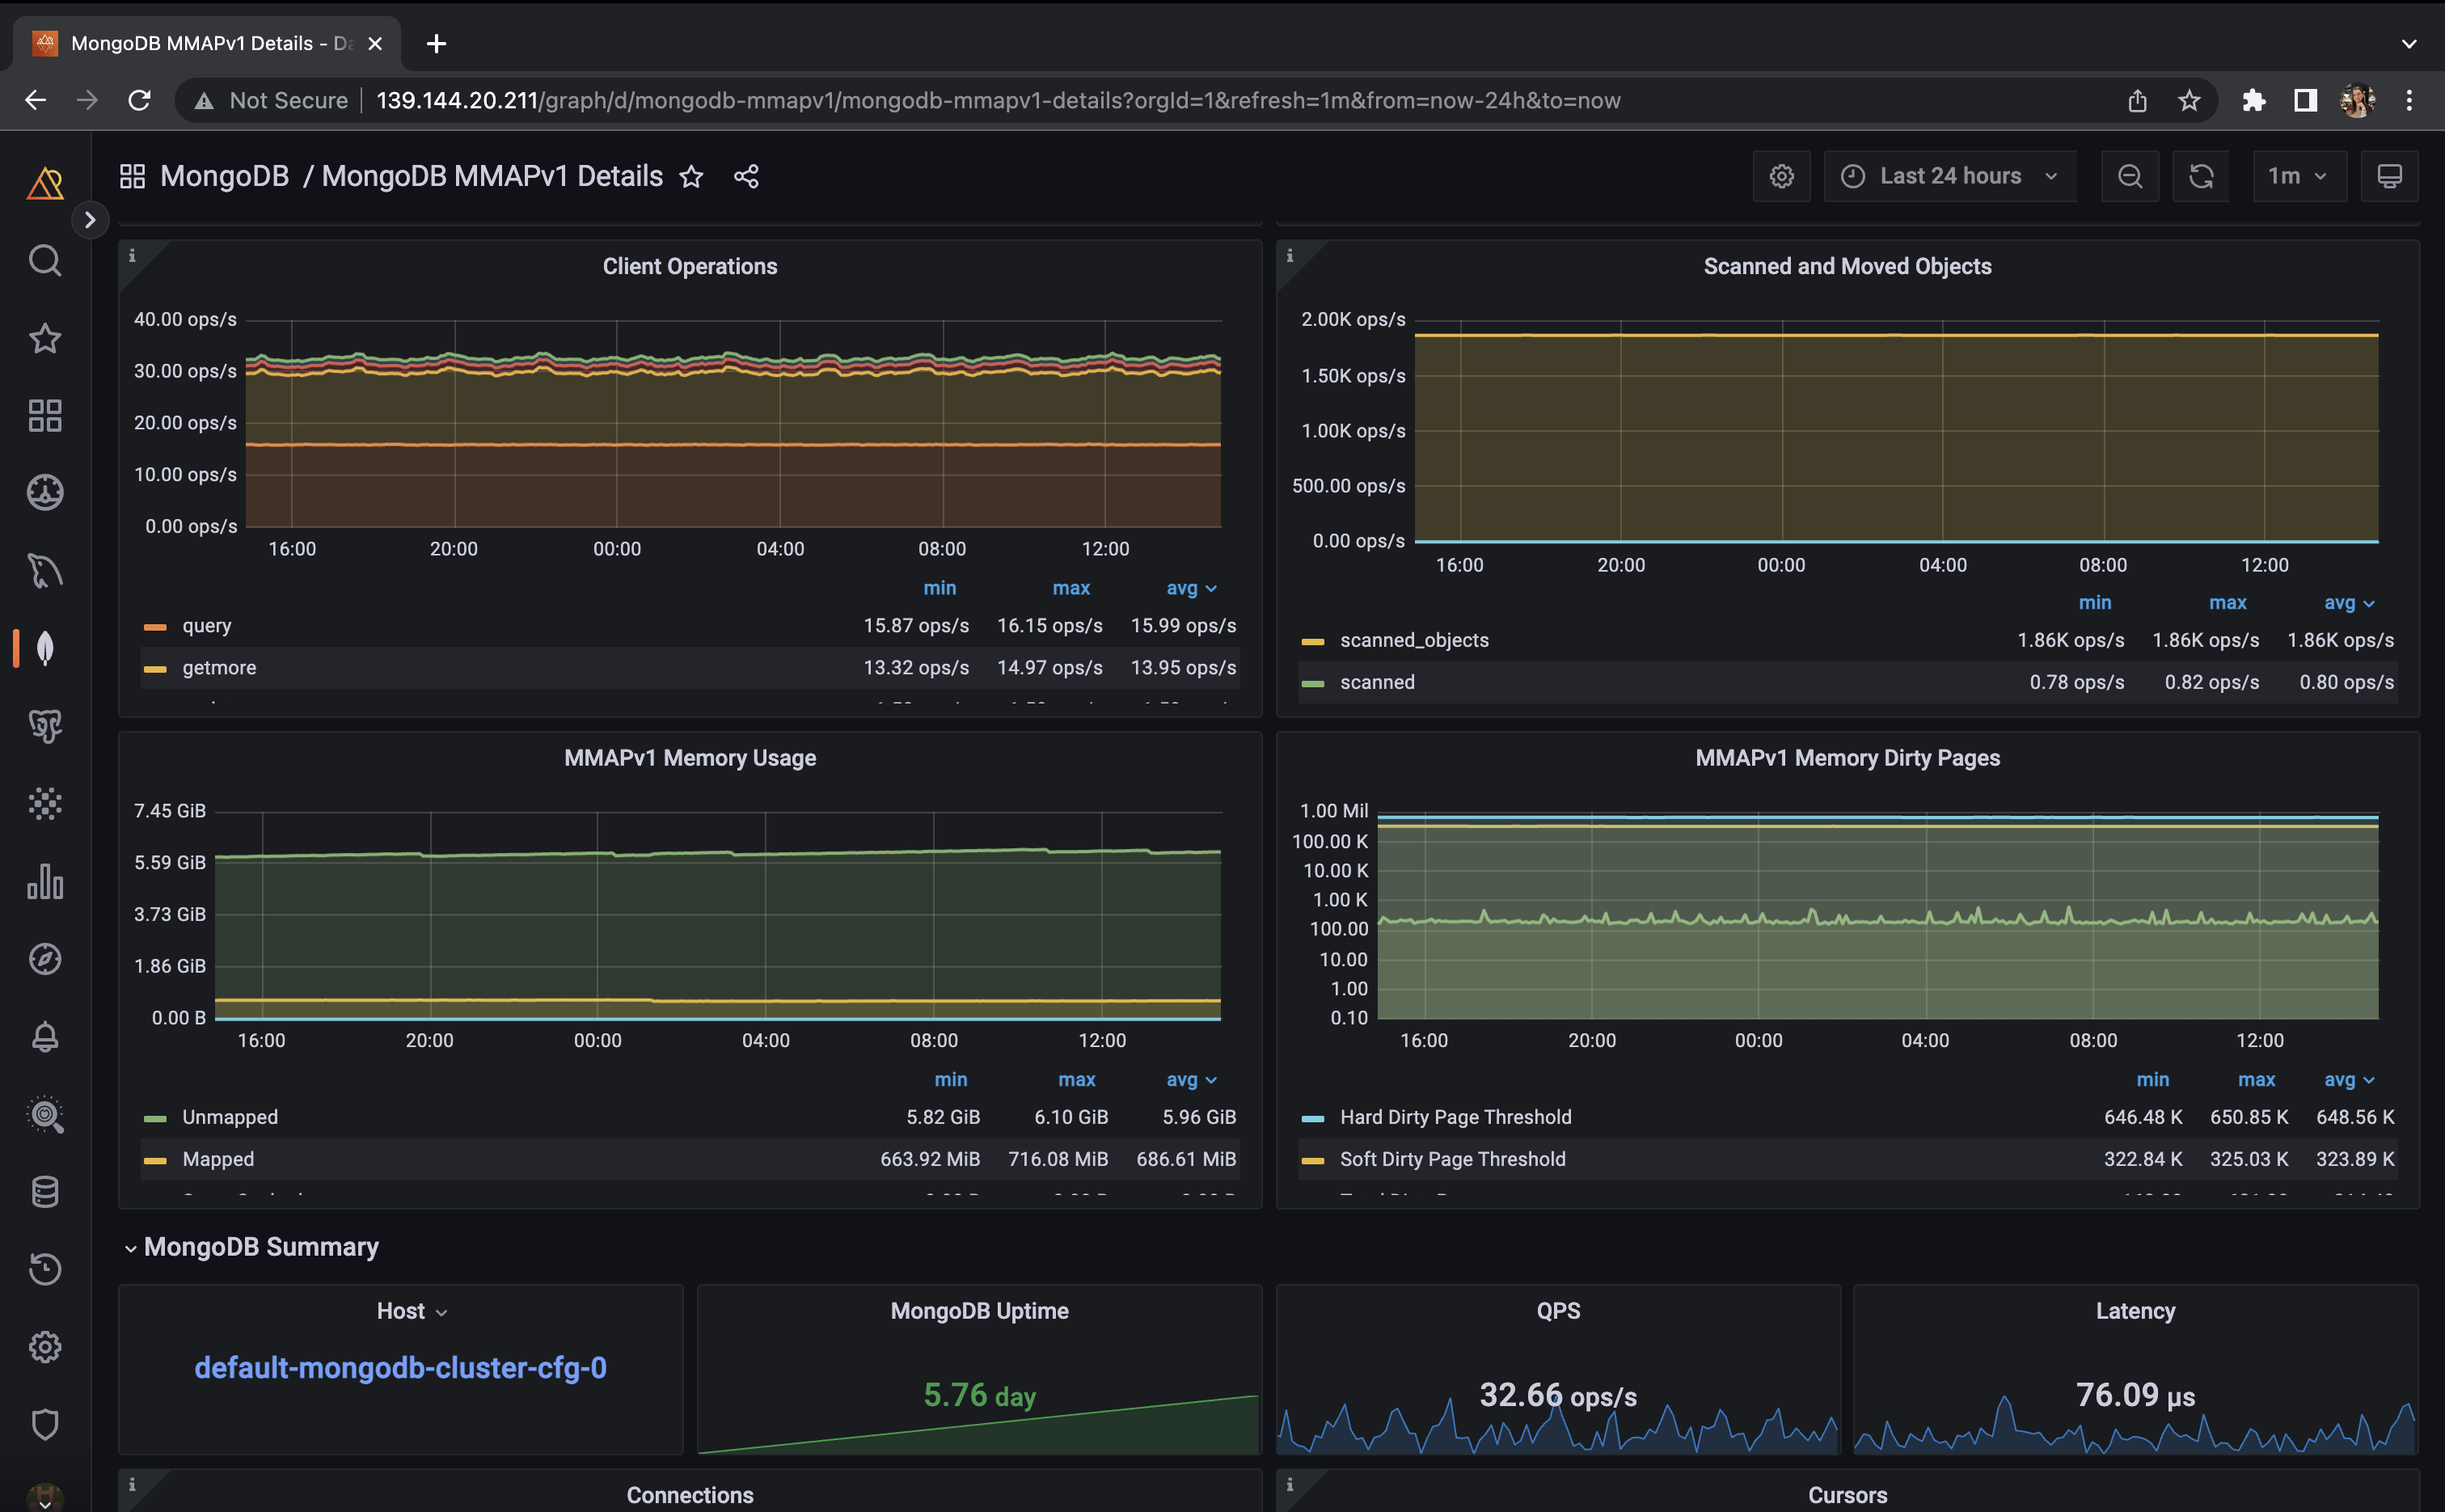Toggle the scanned series in legend

pos(1377,682)
